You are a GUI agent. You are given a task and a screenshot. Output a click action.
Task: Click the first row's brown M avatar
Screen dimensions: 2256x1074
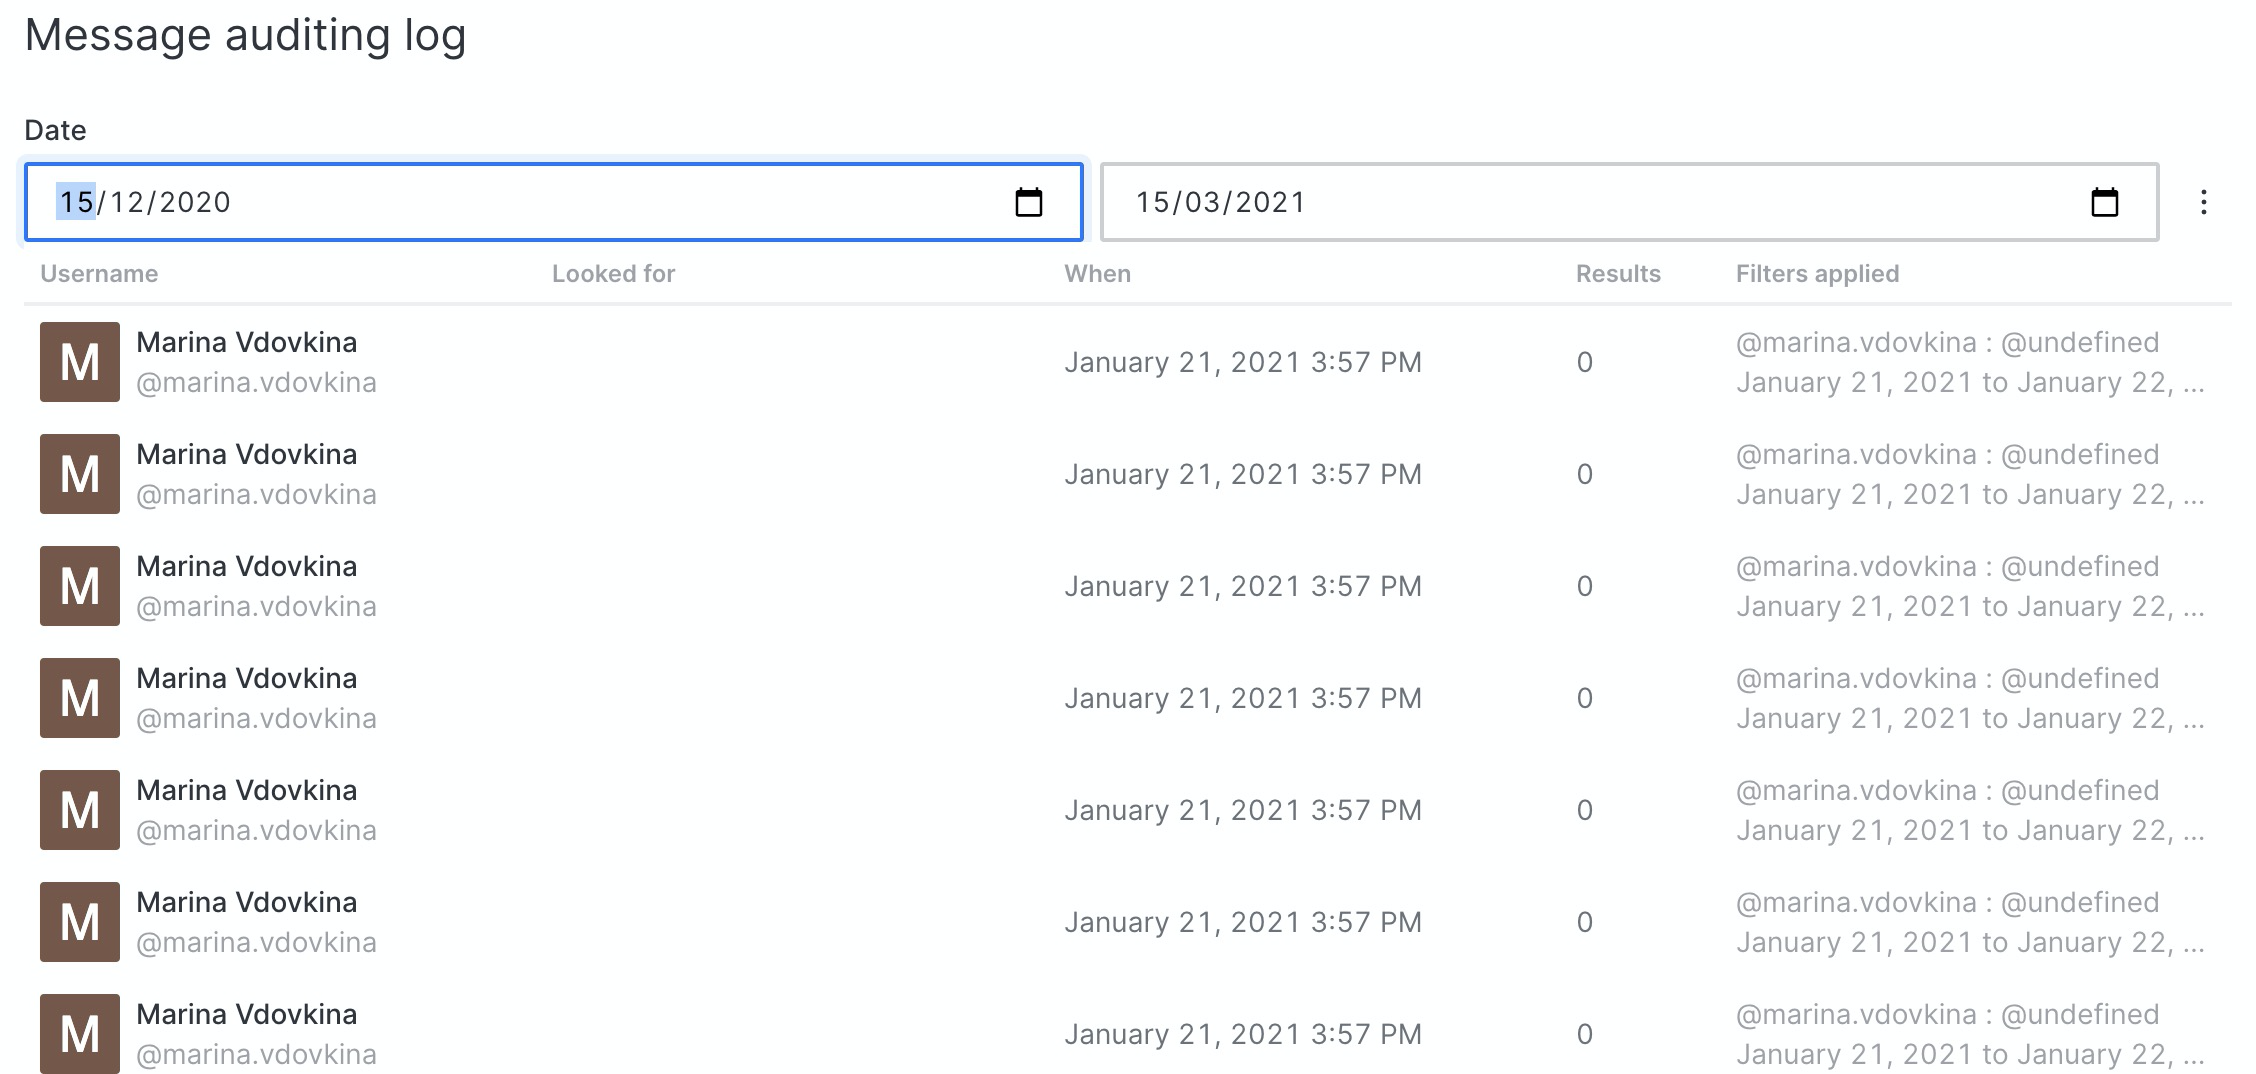pos(80,362)
